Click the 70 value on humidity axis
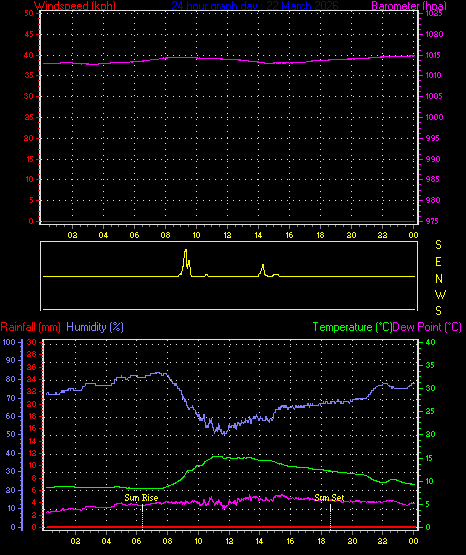 (11, 398)
